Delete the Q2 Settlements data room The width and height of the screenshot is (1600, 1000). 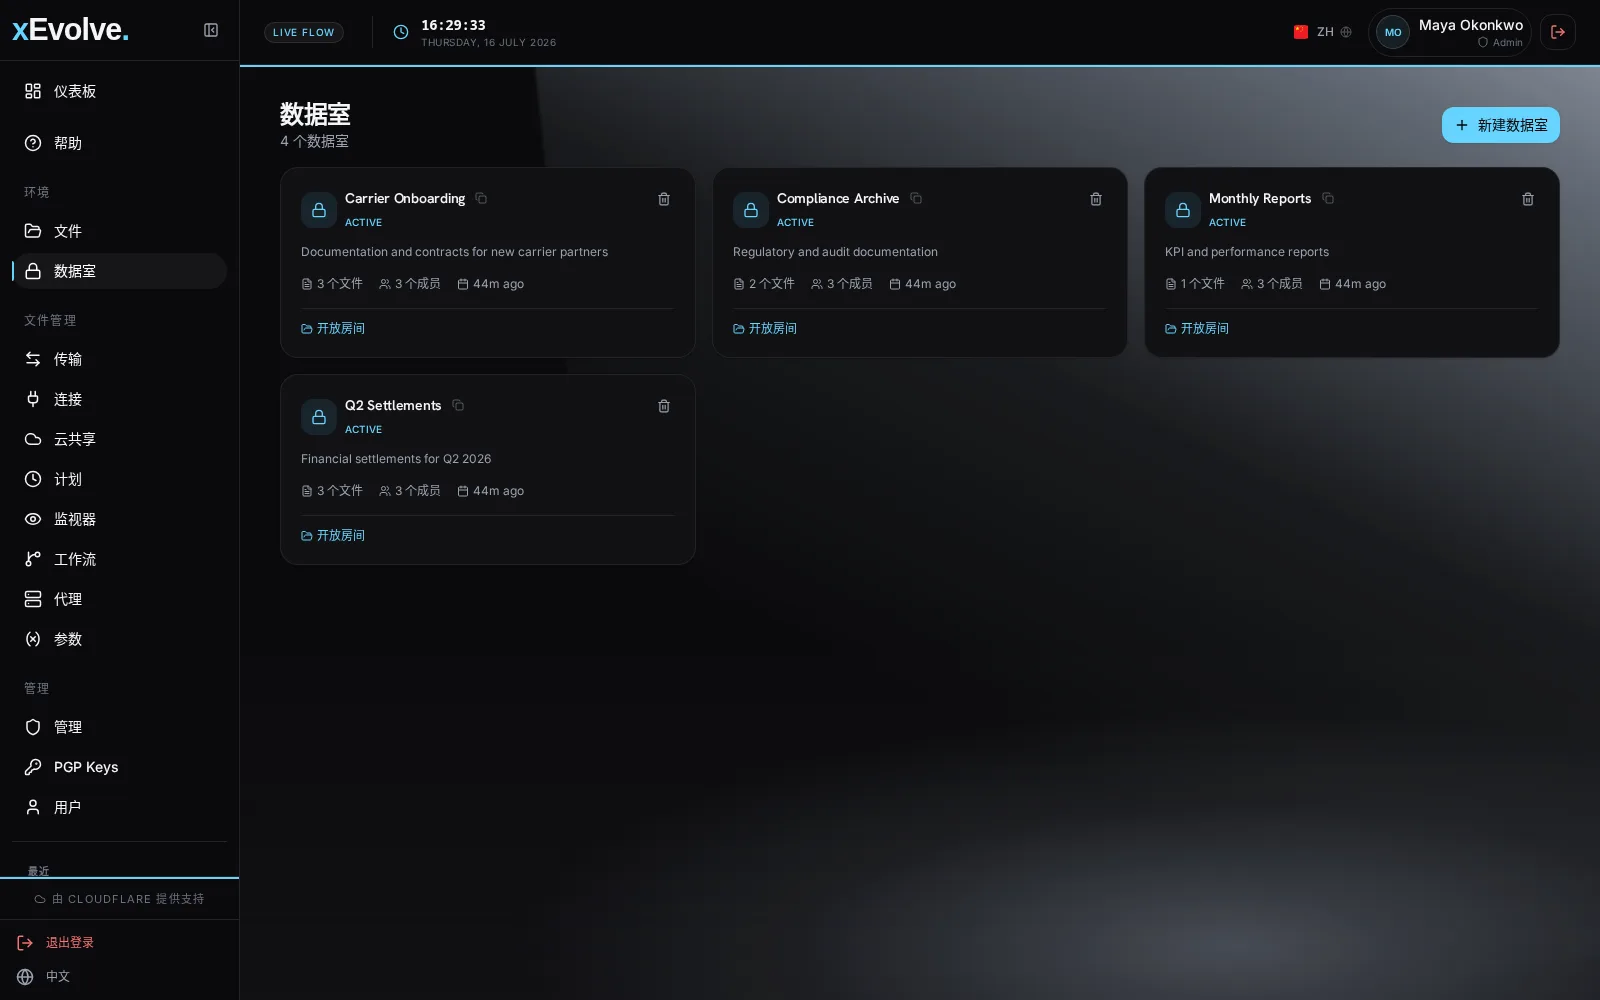click(664, 406)
